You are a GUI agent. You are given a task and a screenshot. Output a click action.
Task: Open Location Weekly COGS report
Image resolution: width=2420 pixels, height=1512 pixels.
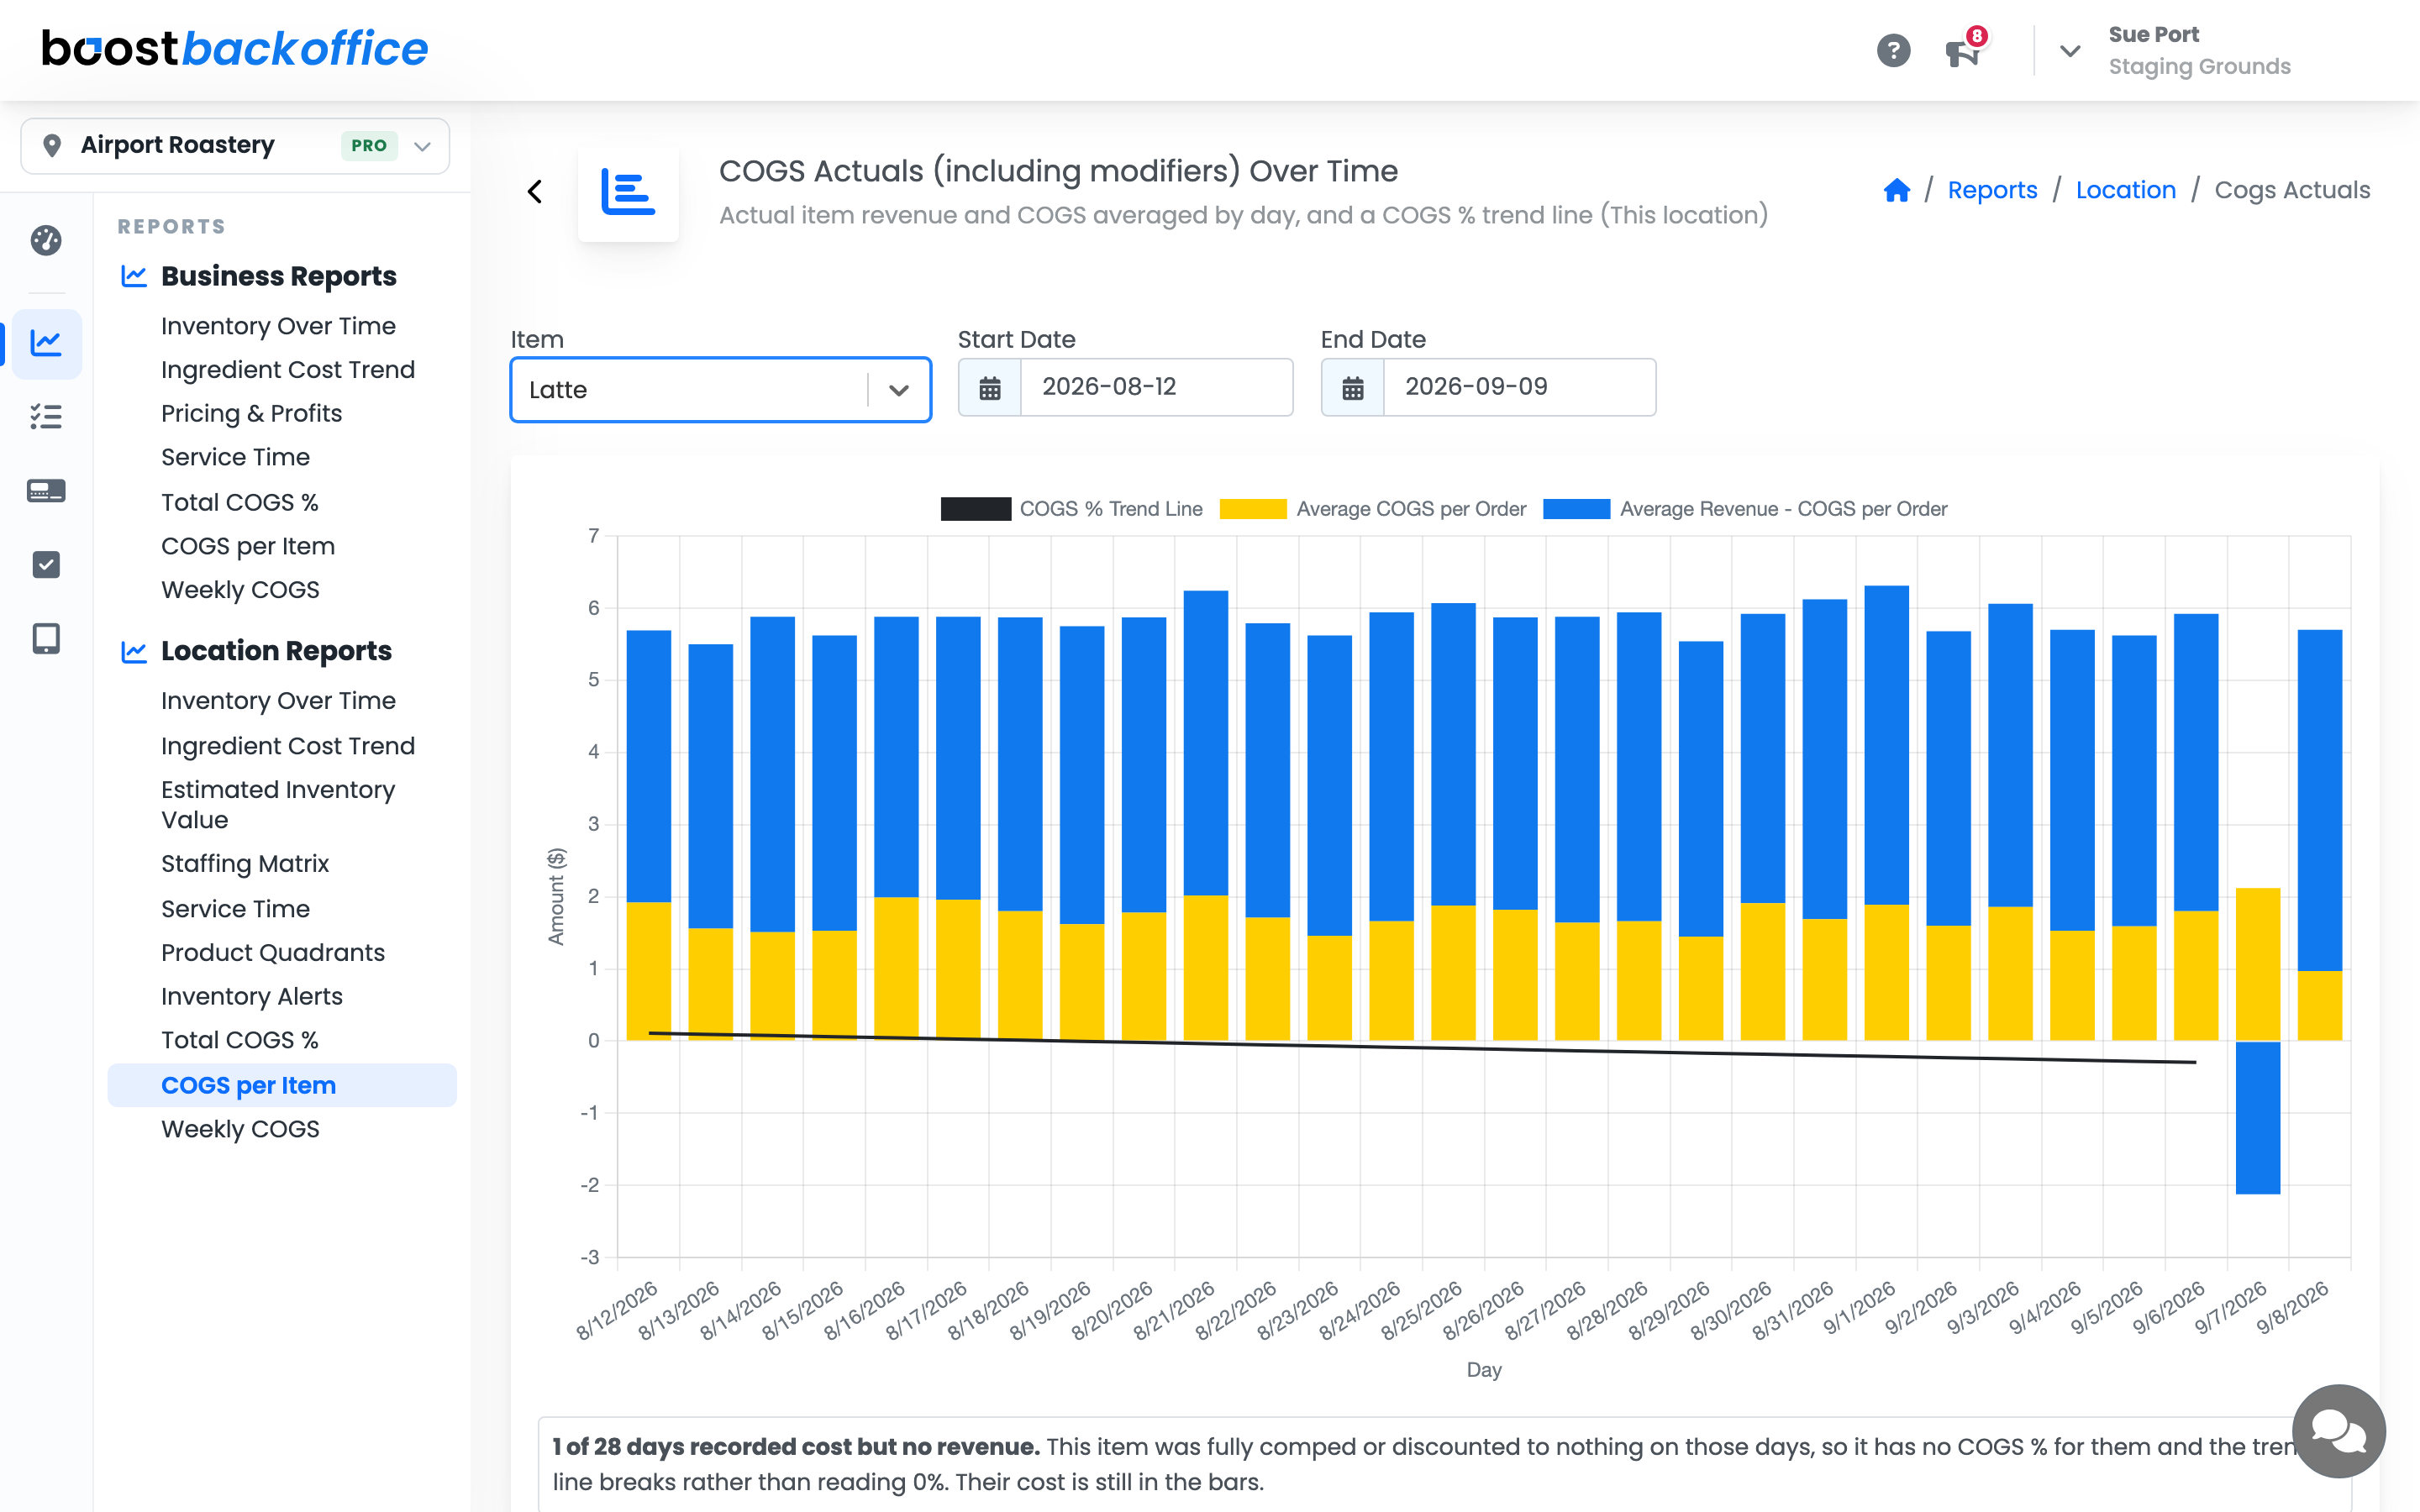tap(240, 1129)
